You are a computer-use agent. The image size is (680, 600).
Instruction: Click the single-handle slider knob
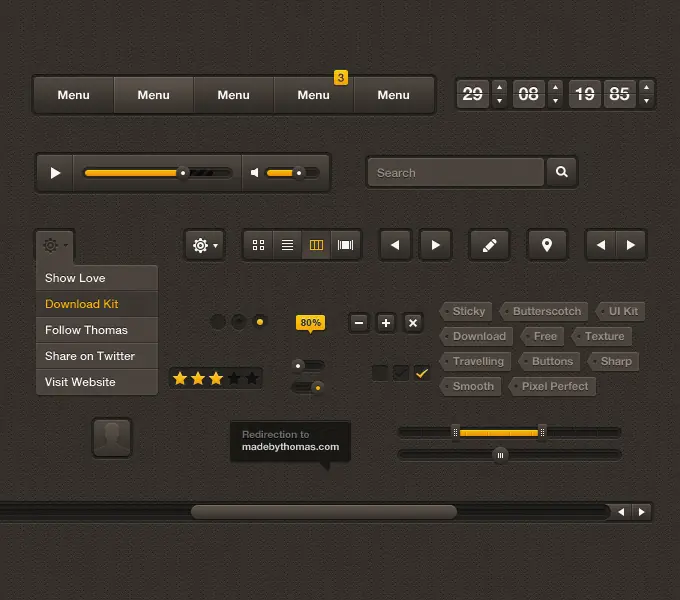point(500,455)
